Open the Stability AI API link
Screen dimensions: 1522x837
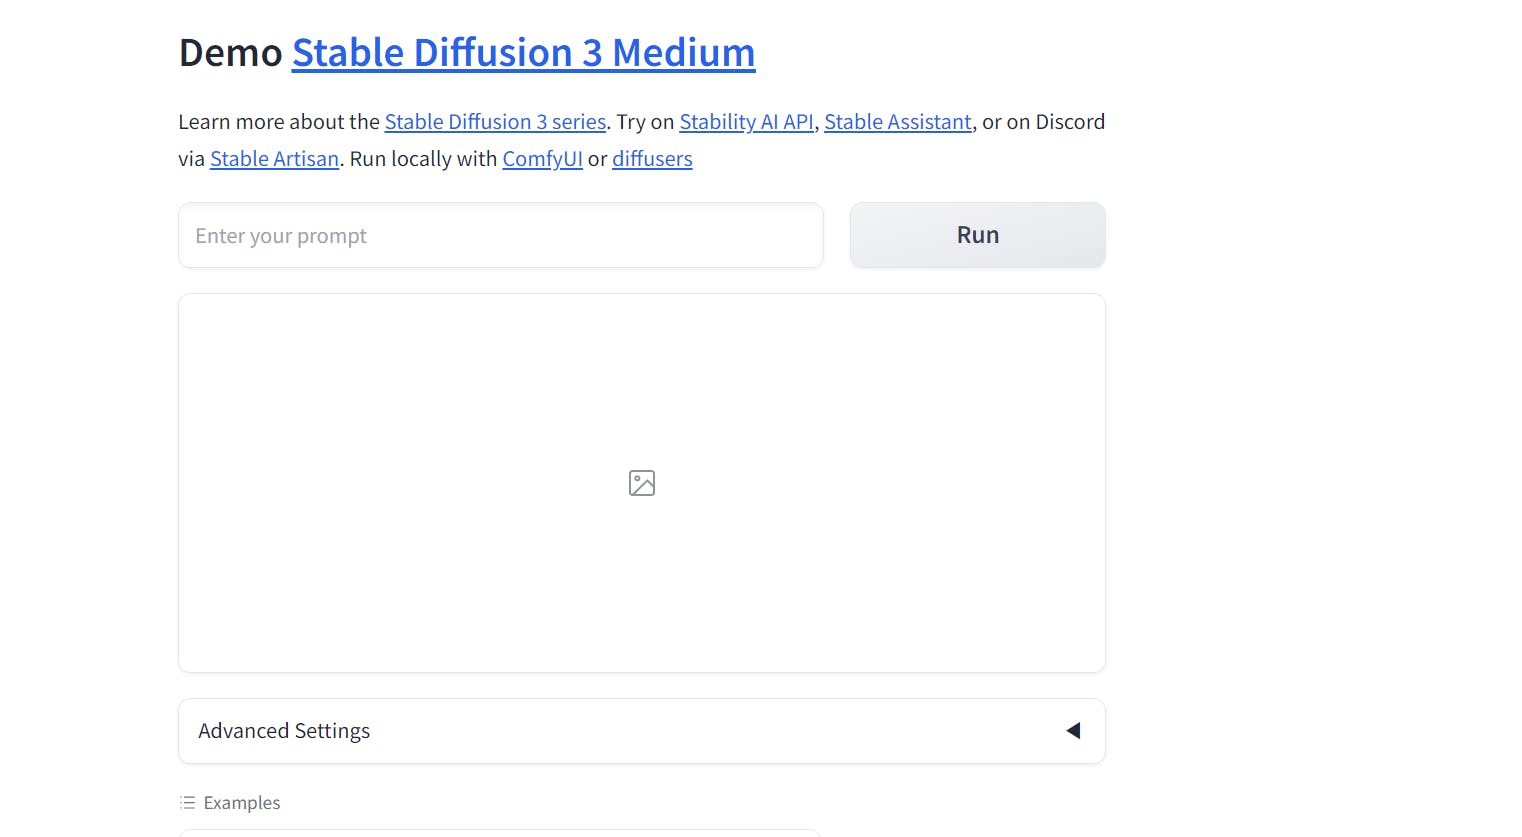point(746,122)
